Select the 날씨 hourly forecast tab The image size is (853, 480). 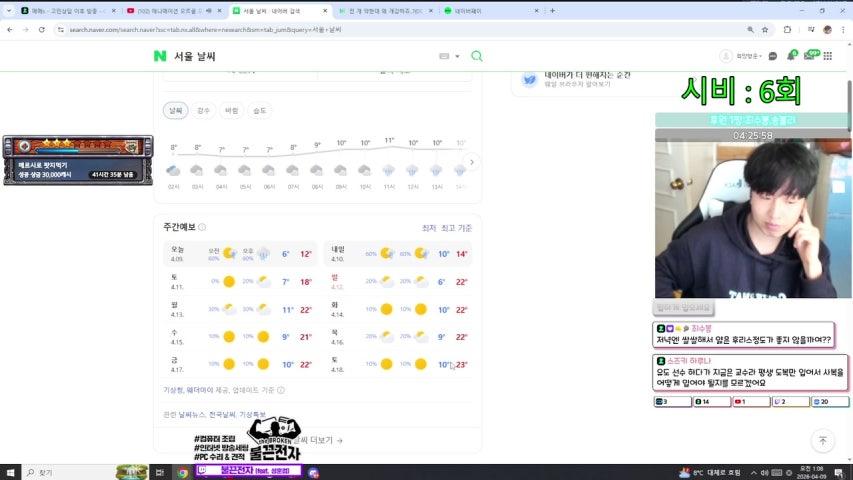point(175,110)
